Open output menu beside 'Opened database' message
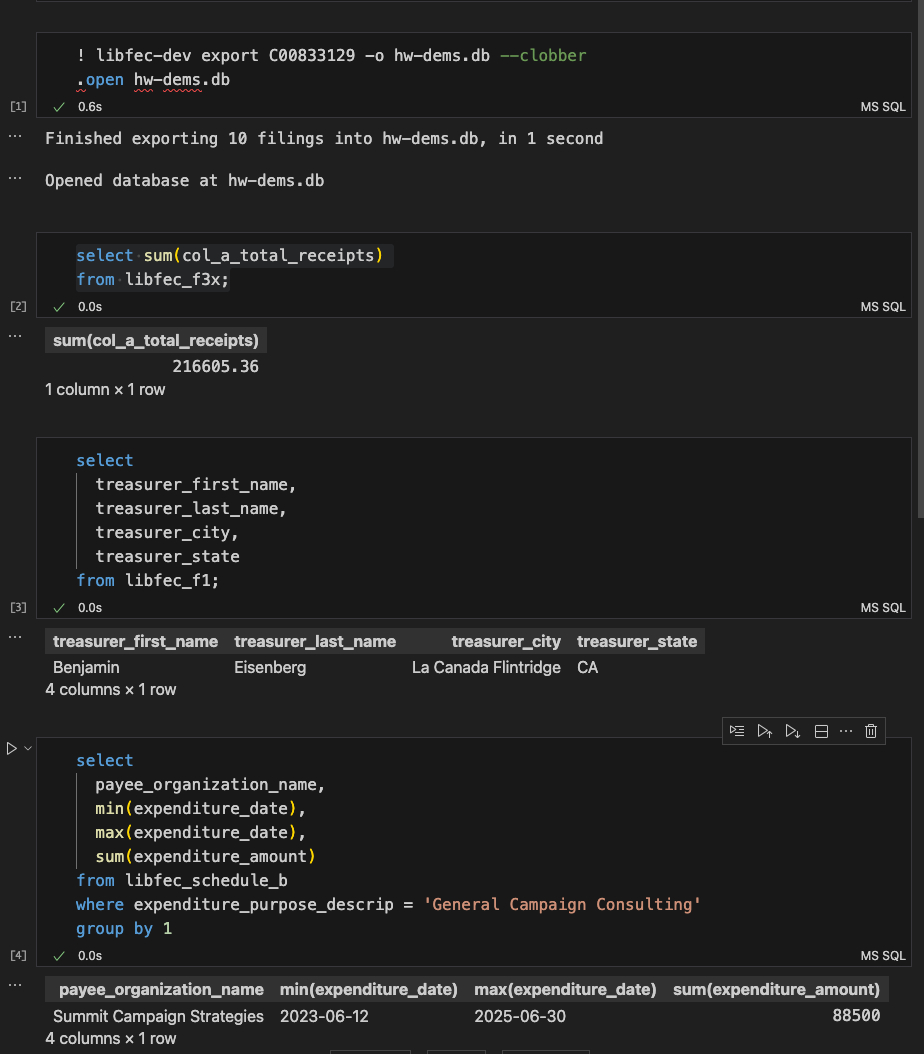 (x=14, y=177)
